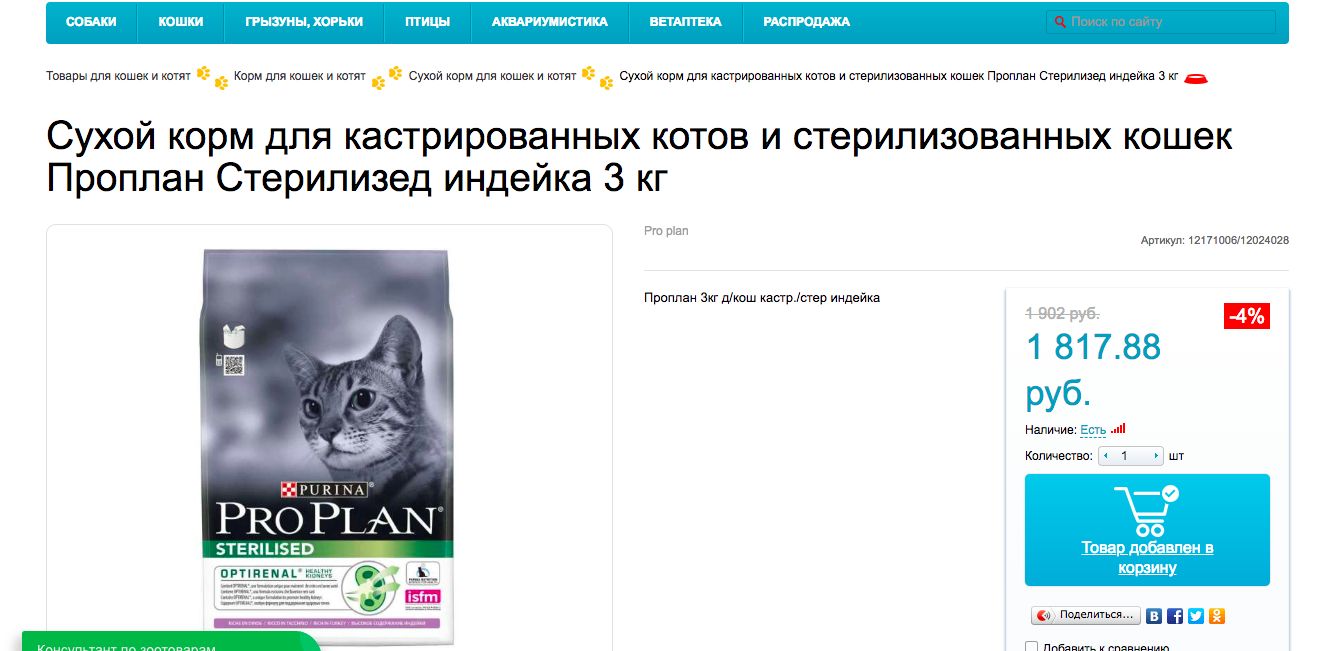Open the 'Поделиться…' share dropdown
This screenshot has height=651, width=1338.
(x=1086, y=616)
